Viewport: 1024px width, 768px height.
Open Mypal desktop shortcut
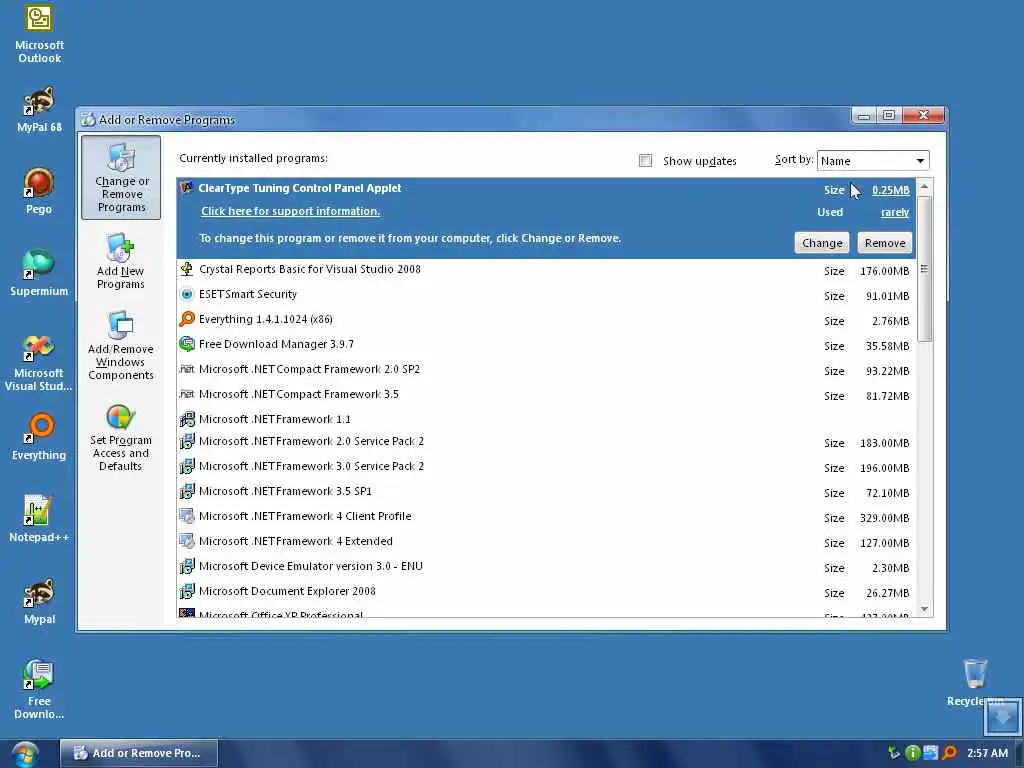tap(39, 601)
